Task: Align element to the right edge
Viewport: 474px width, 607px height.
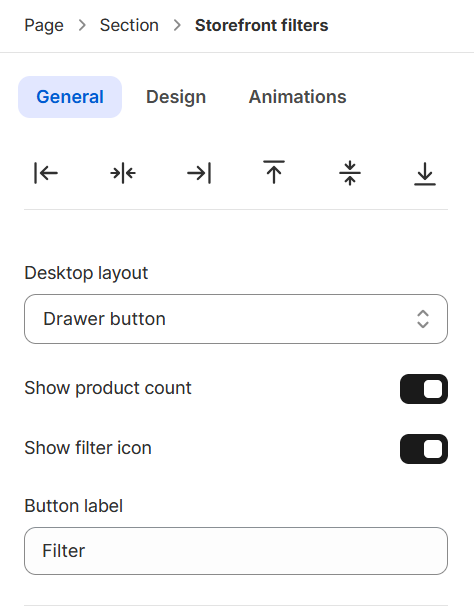Action: click(199, 173)
